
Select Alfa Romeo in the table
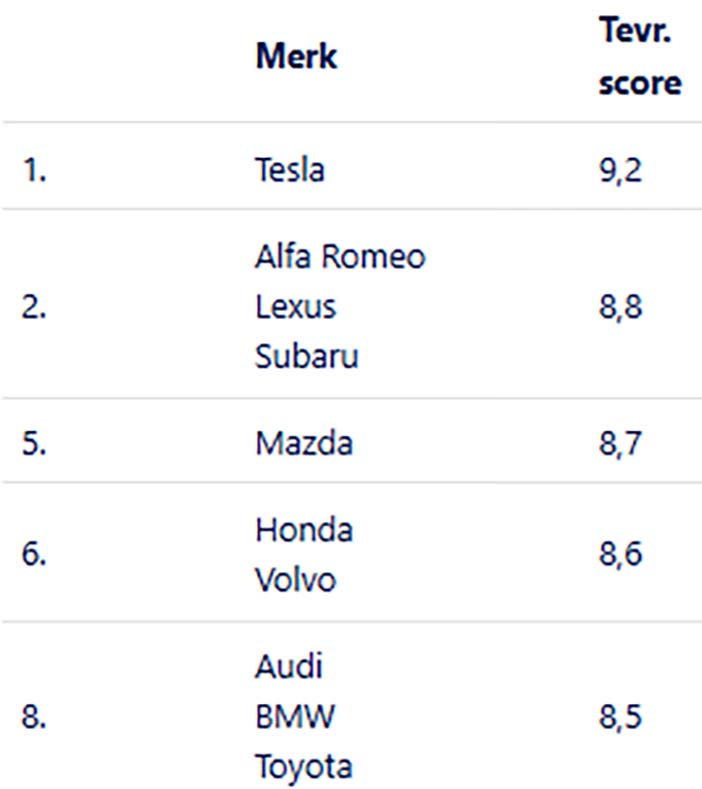coord(340,257)
